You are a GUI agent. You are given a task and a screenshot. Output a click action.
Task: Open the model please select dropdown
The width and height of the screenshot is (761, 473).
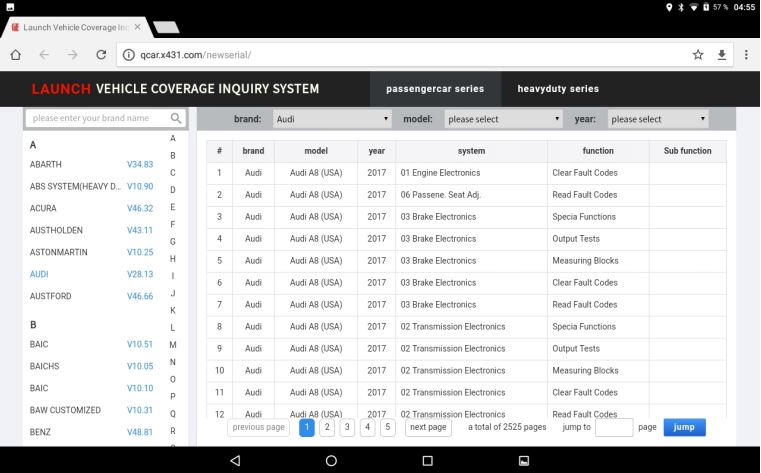[x=503, y=119]
